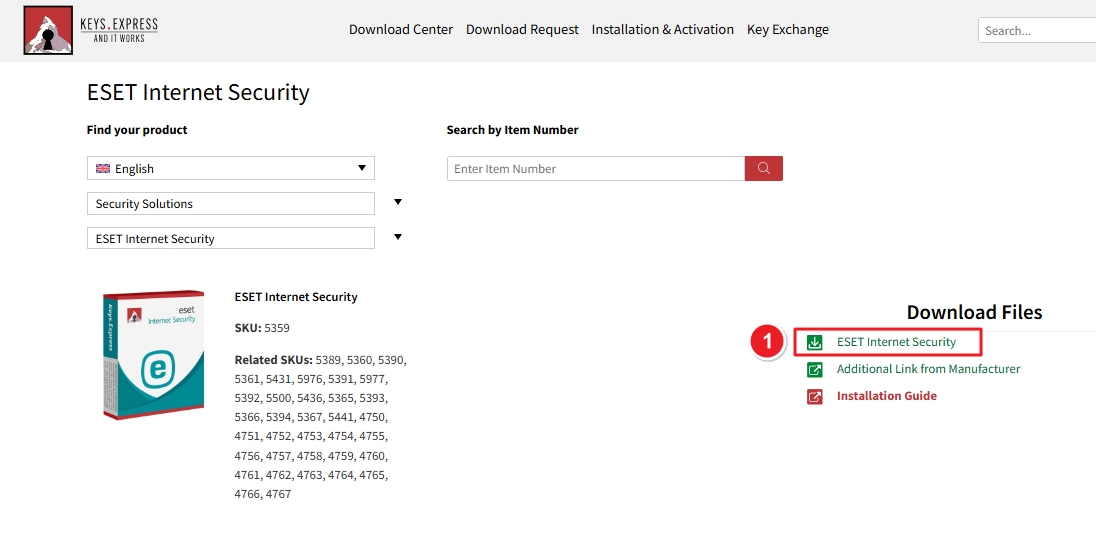1096x548 pixels.
Task: Open the ESET Internet Security product dropdown
Action: coord(230,239)
